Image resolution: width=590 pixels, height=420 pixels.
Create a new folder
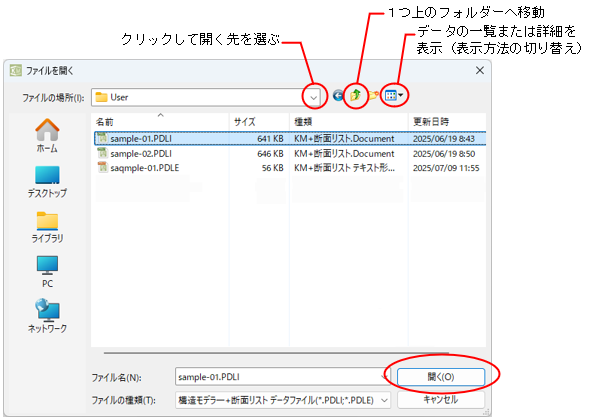click(x=373, y=96)
